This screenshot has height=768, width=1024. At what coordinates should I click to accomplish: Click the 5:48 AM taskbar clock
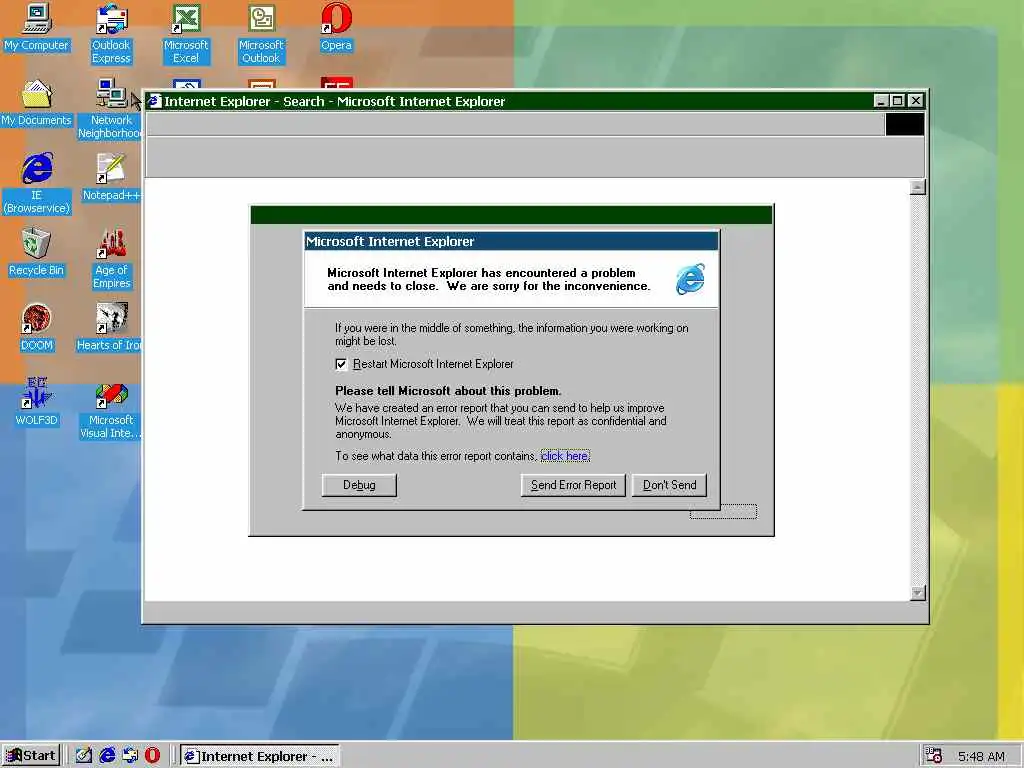pos(981,756)
